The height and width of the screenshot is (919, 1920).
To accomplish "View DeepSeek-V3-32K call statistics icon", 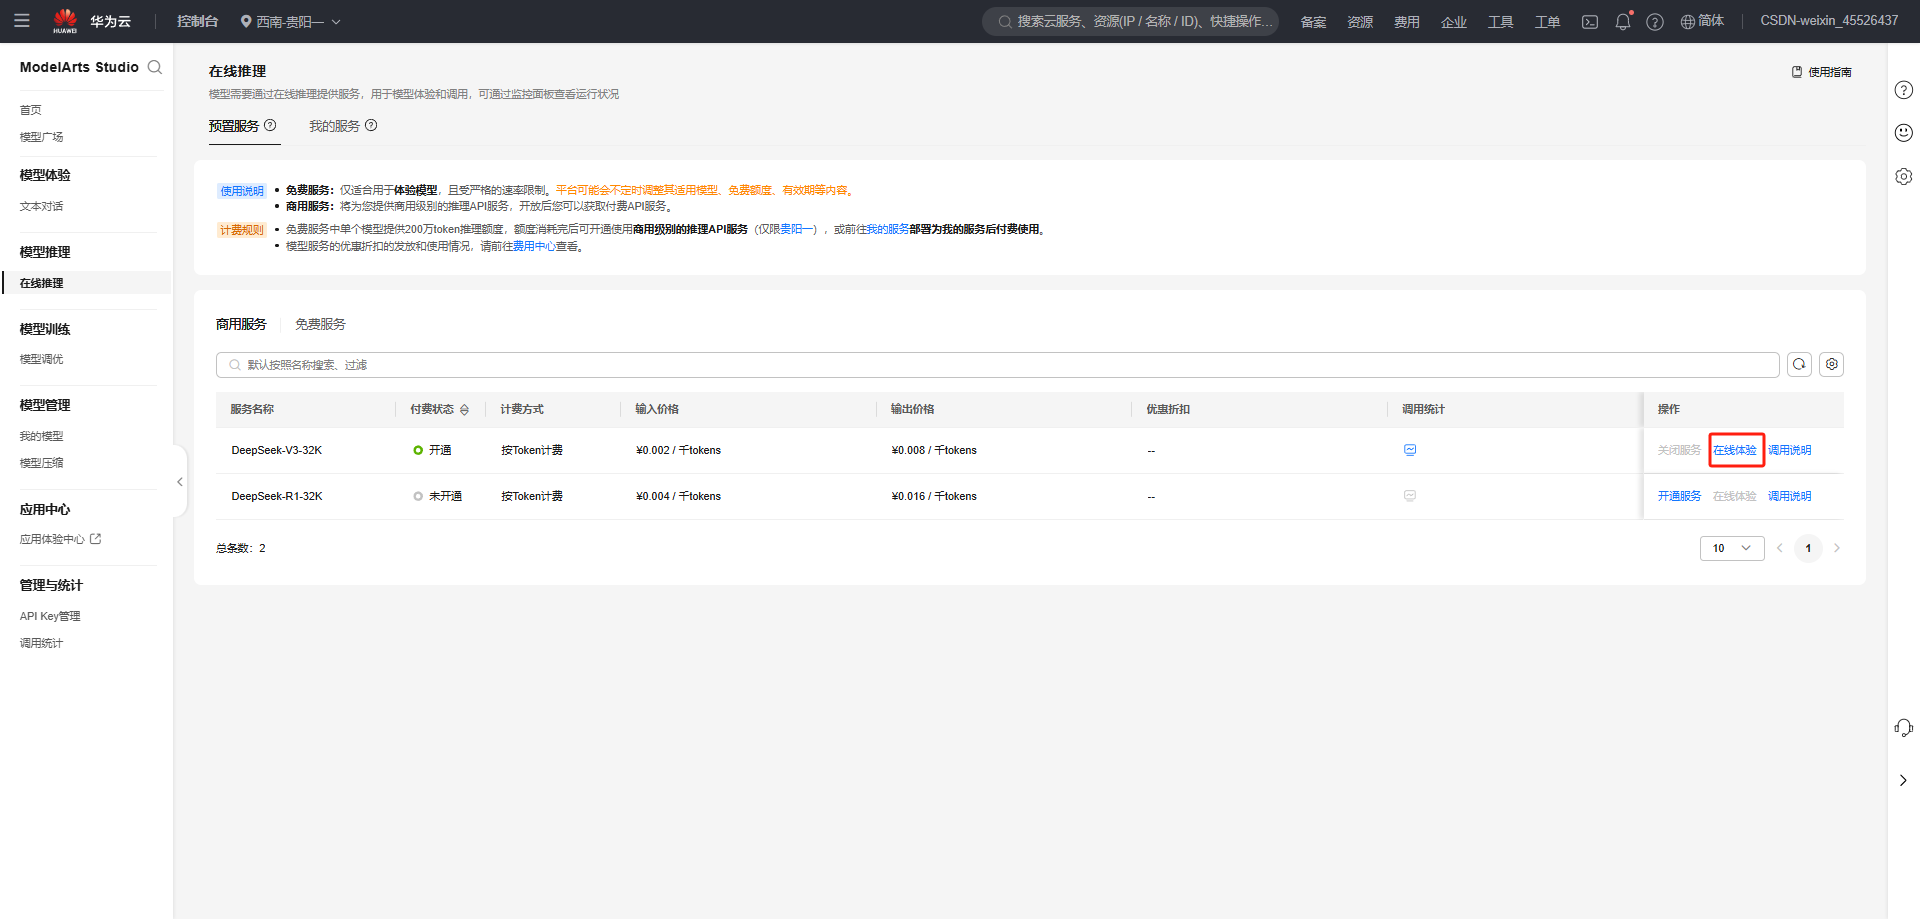I will click(1410, 450).
